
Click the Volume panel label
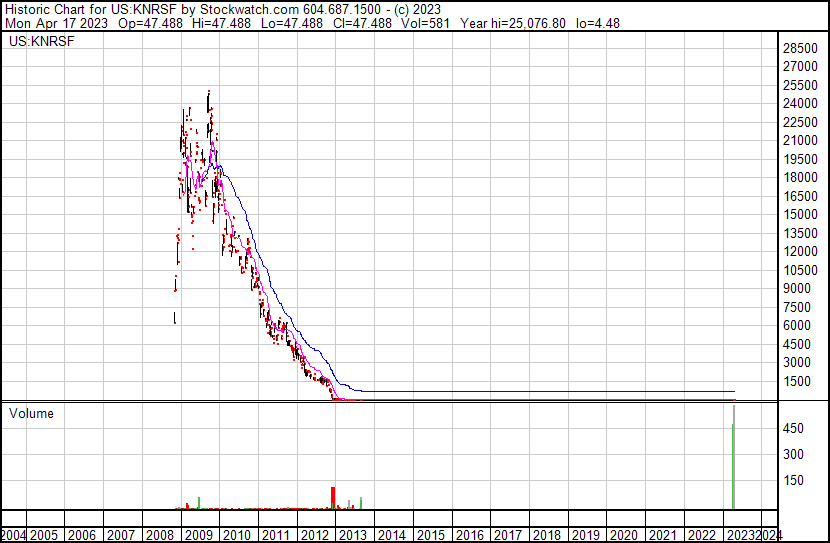(31, 413)
